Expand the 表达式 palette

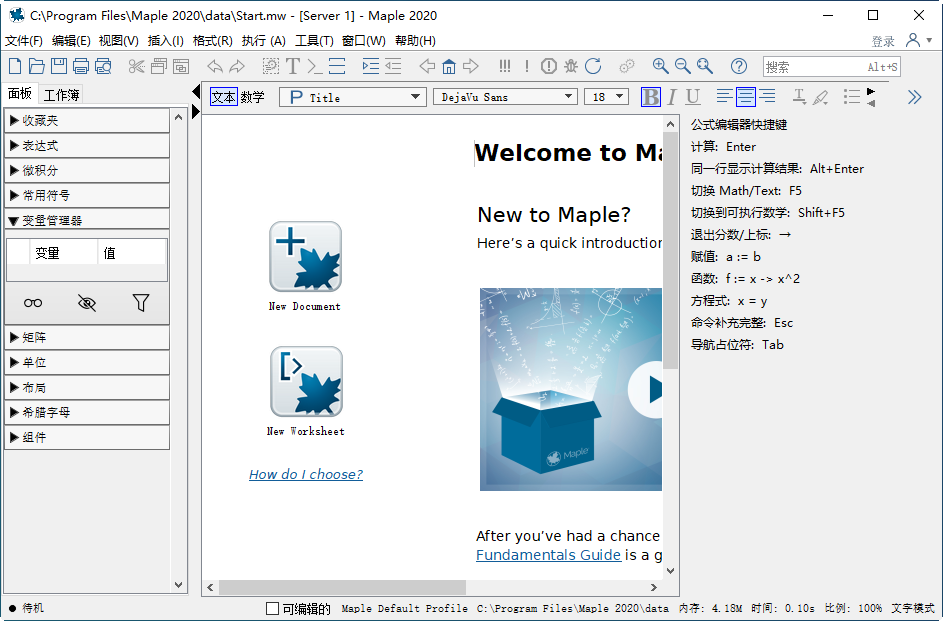click(87, 145)
